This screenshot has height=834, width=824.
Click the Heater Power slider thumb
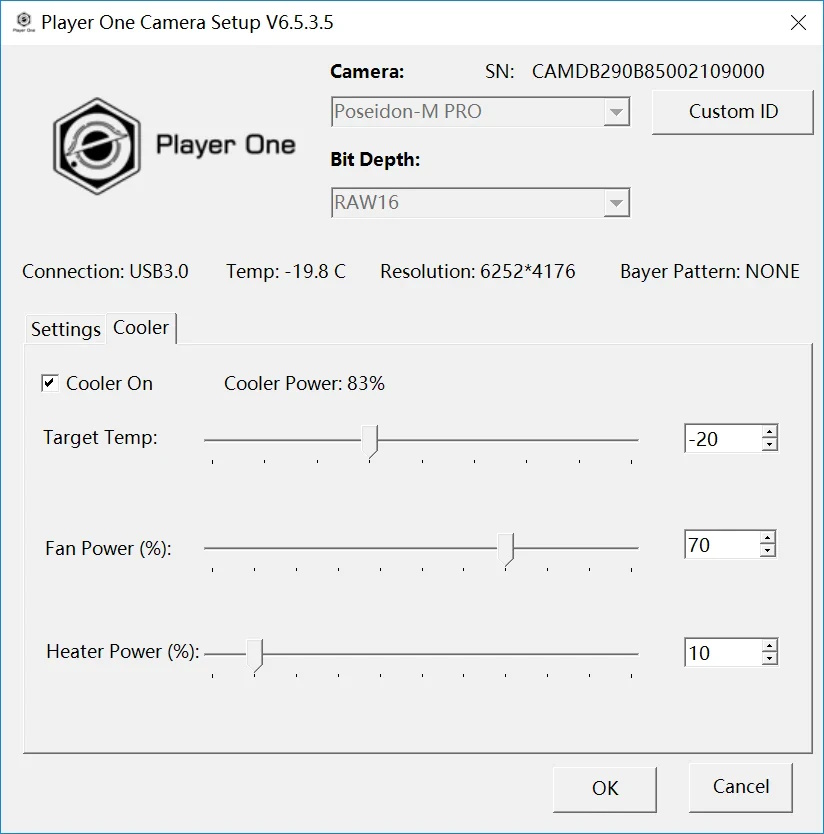click(x=255, y=655)
